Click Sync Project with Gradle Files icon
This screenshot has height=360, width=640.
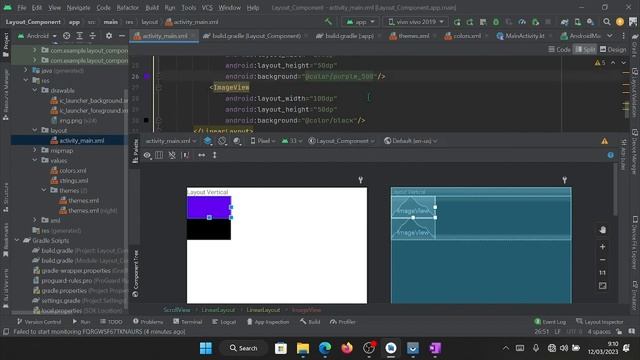coord(564,22)
